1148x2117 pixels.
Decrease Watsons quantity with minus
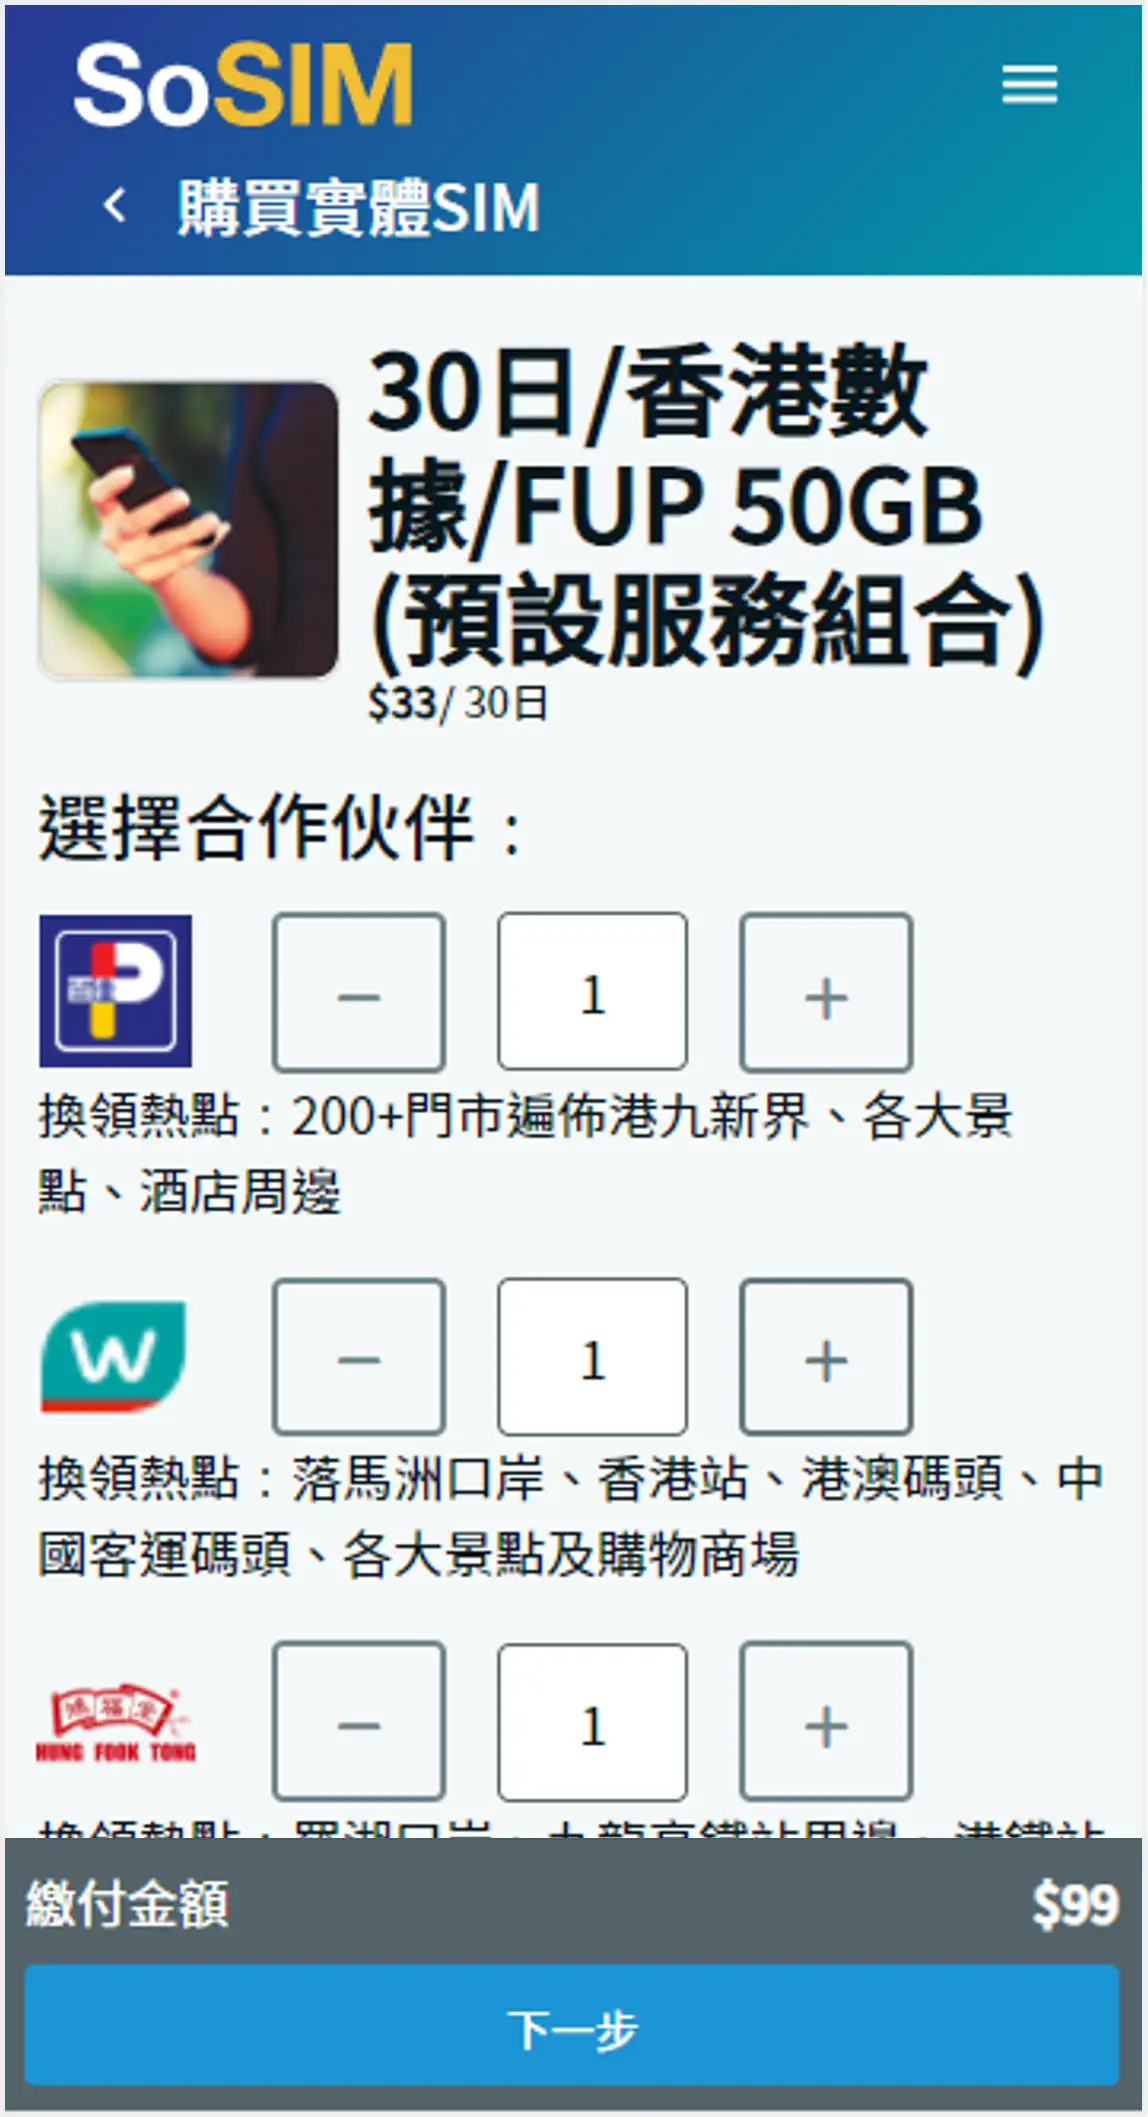coord(359,1357)
